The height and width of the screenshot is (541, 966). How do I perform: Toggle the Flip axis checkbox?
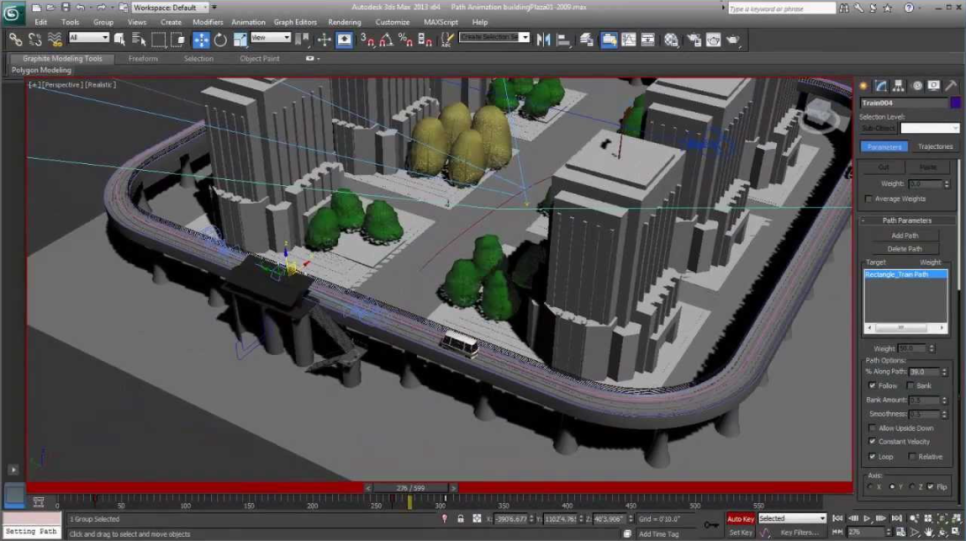point(930,487)
